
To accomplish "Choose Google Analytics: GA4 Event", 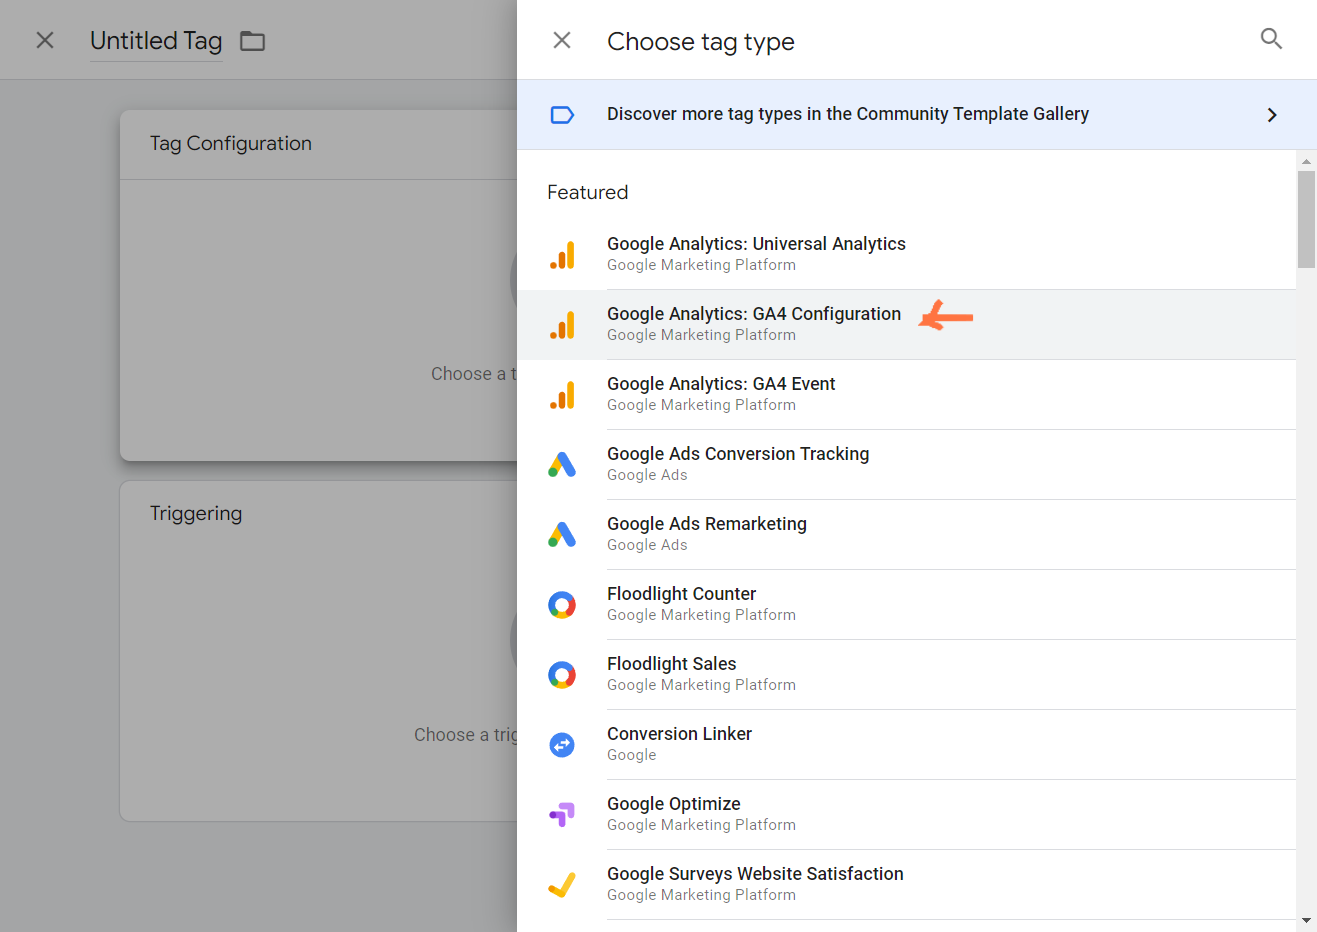I will pos(906,395).
